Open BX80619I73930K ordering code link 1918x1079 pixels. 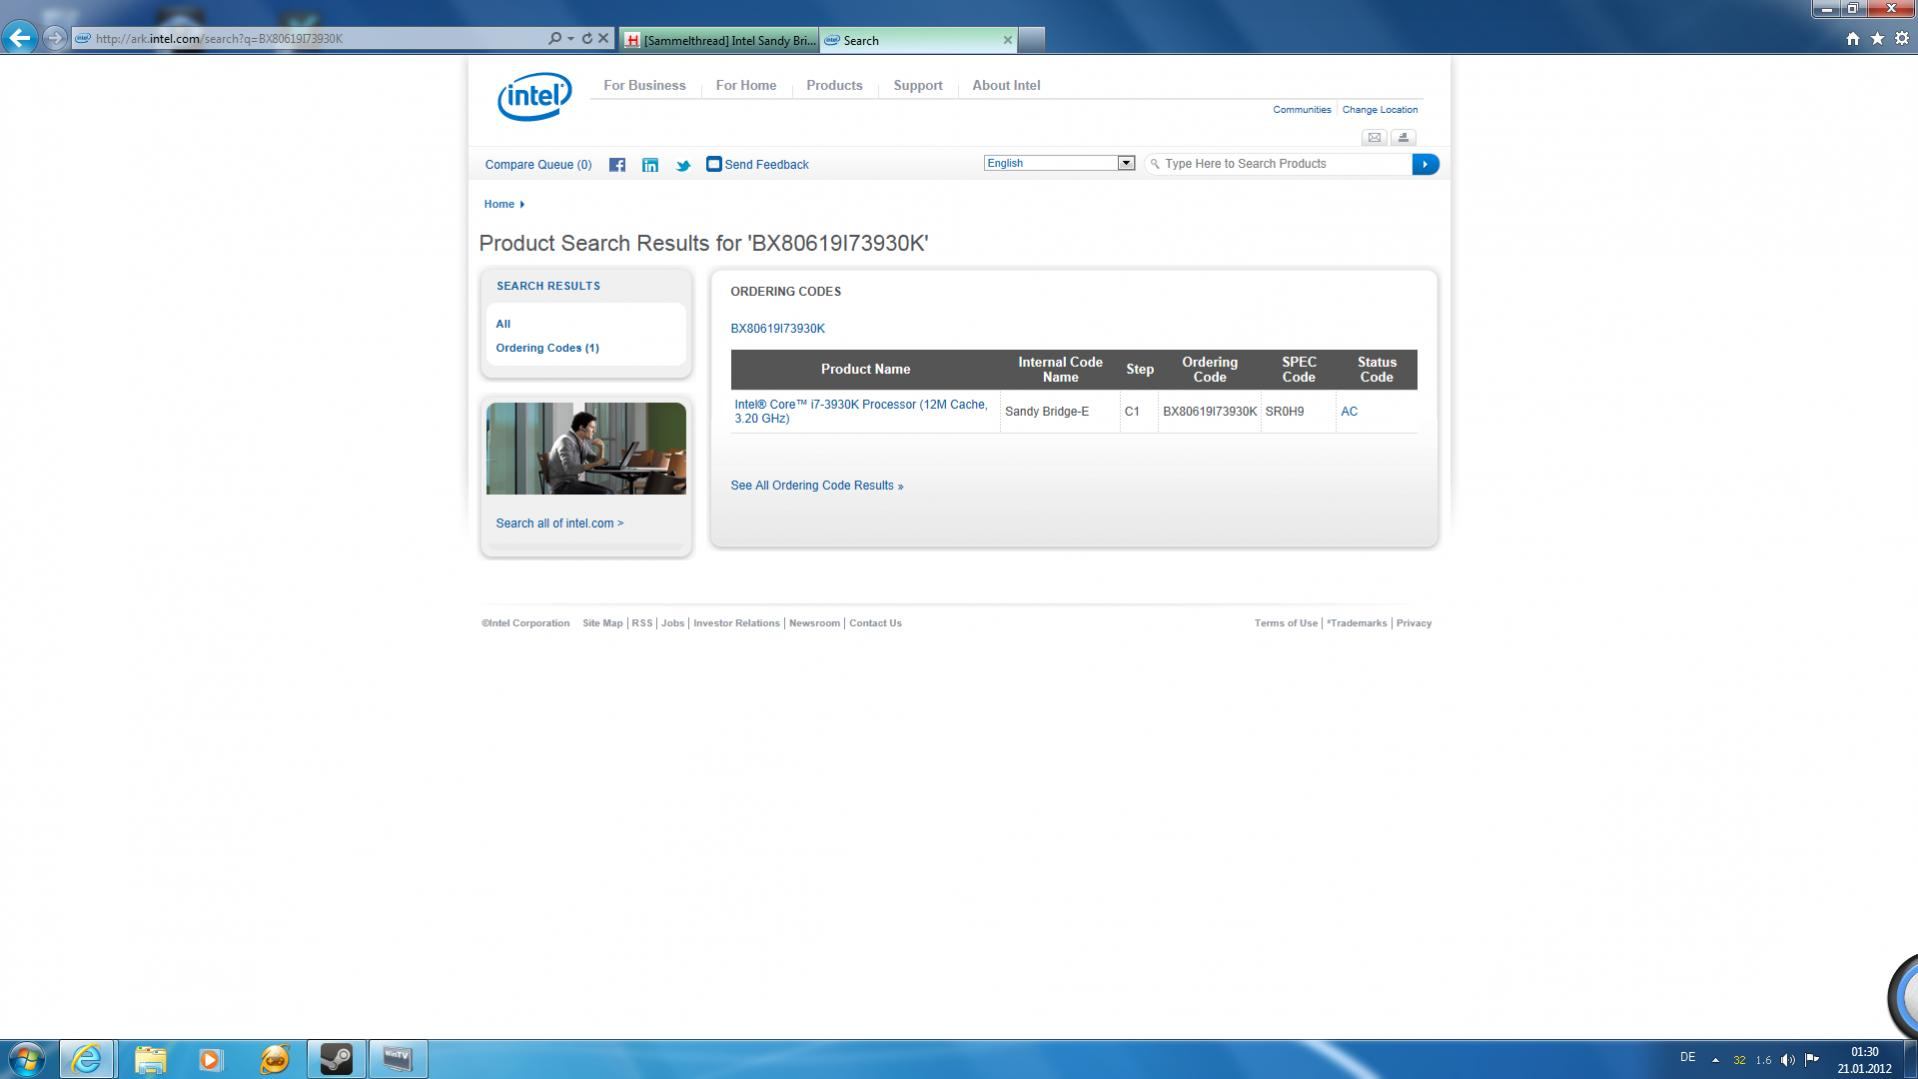pyautogui.click(x=777, y=328)
